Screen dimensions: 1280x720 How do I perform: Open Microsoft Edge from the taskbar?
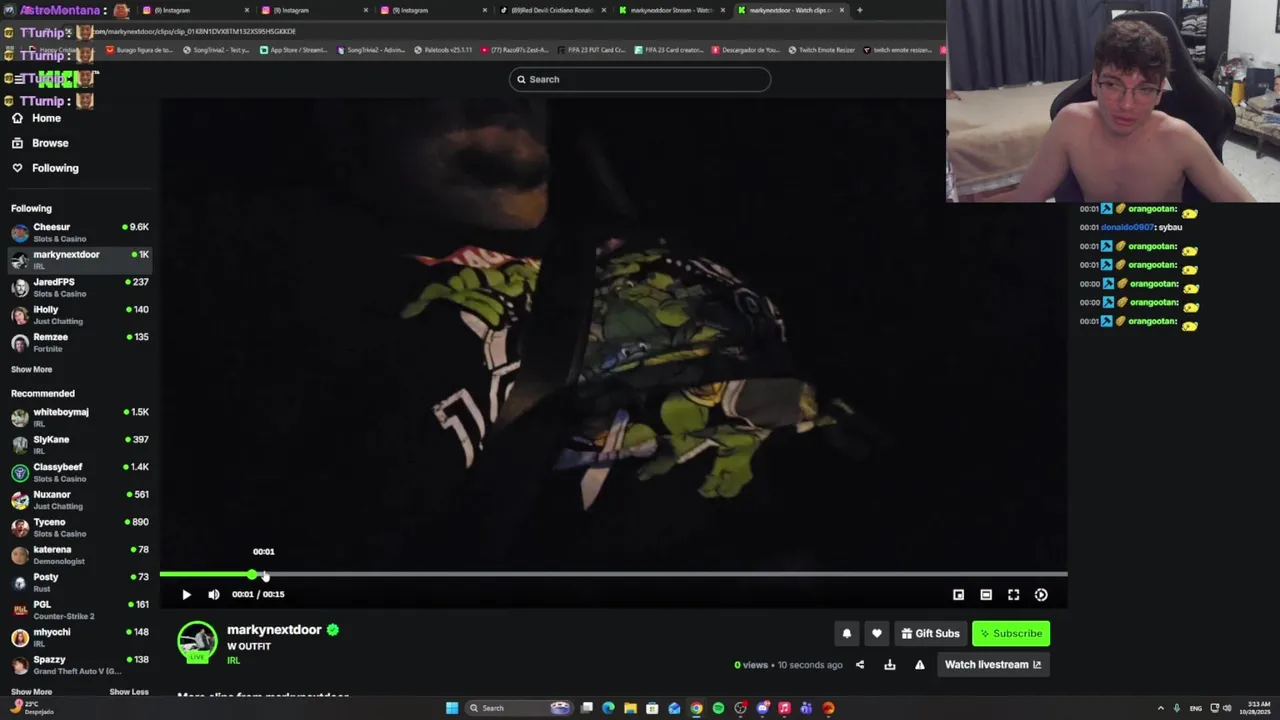coord(608,708)
